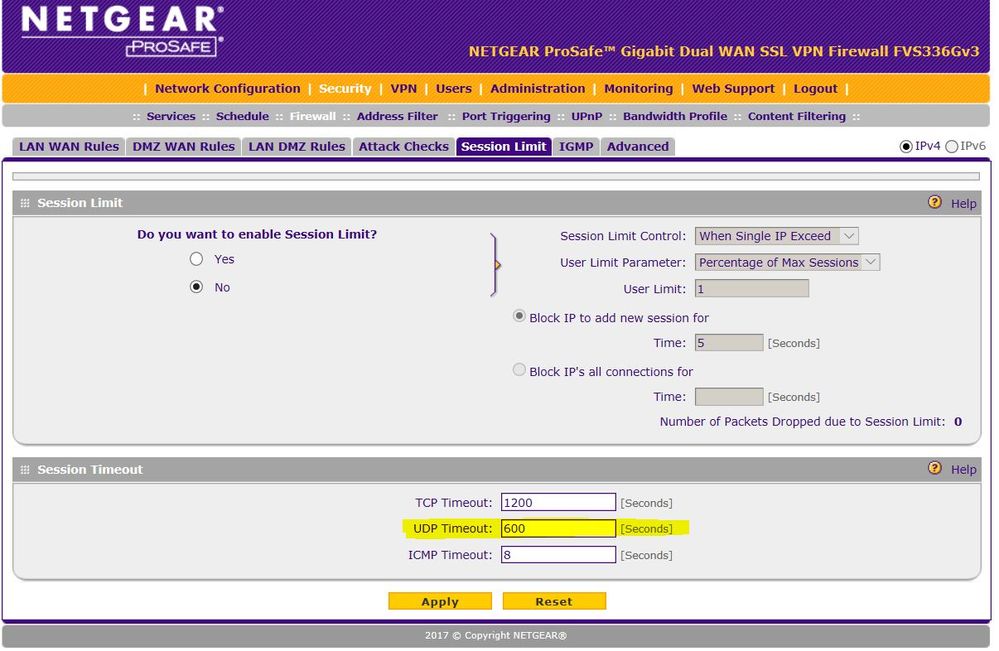Switch to the LAN DMZ Rules tab
The height and width of the screenshot is (651, 999).
296,147
